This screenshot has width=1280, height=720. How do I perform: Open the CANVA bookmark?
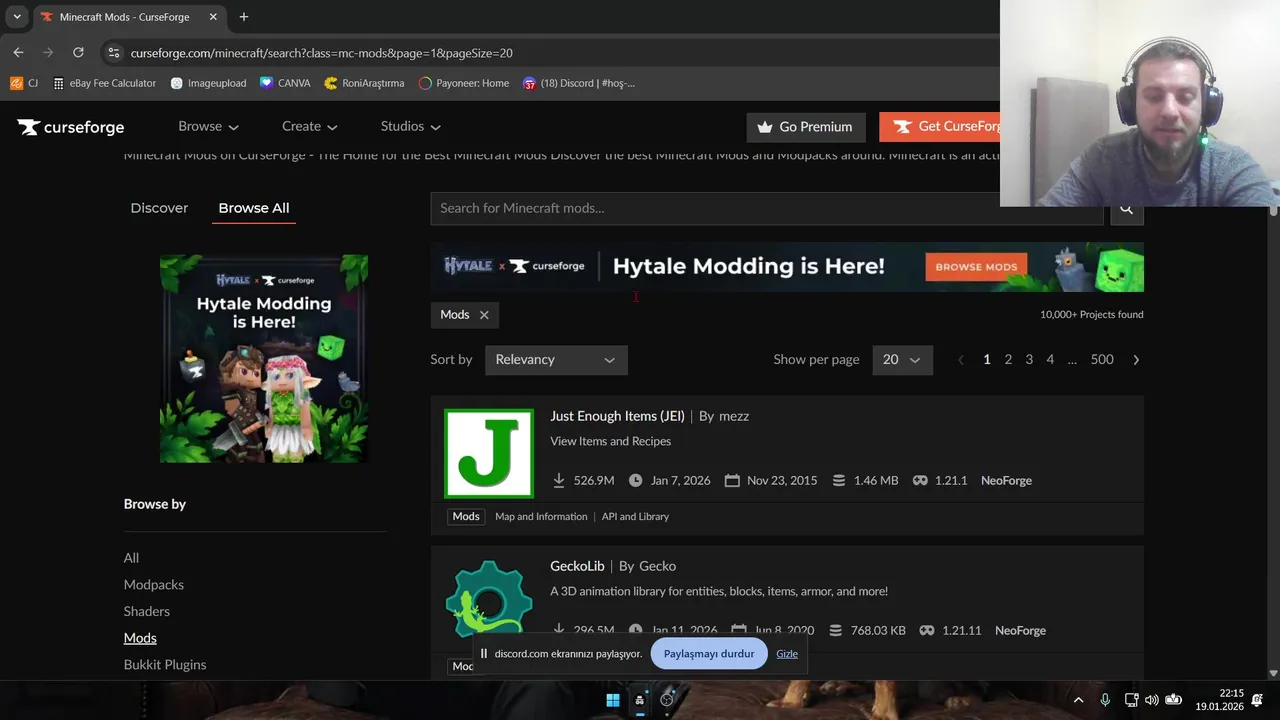285,83
